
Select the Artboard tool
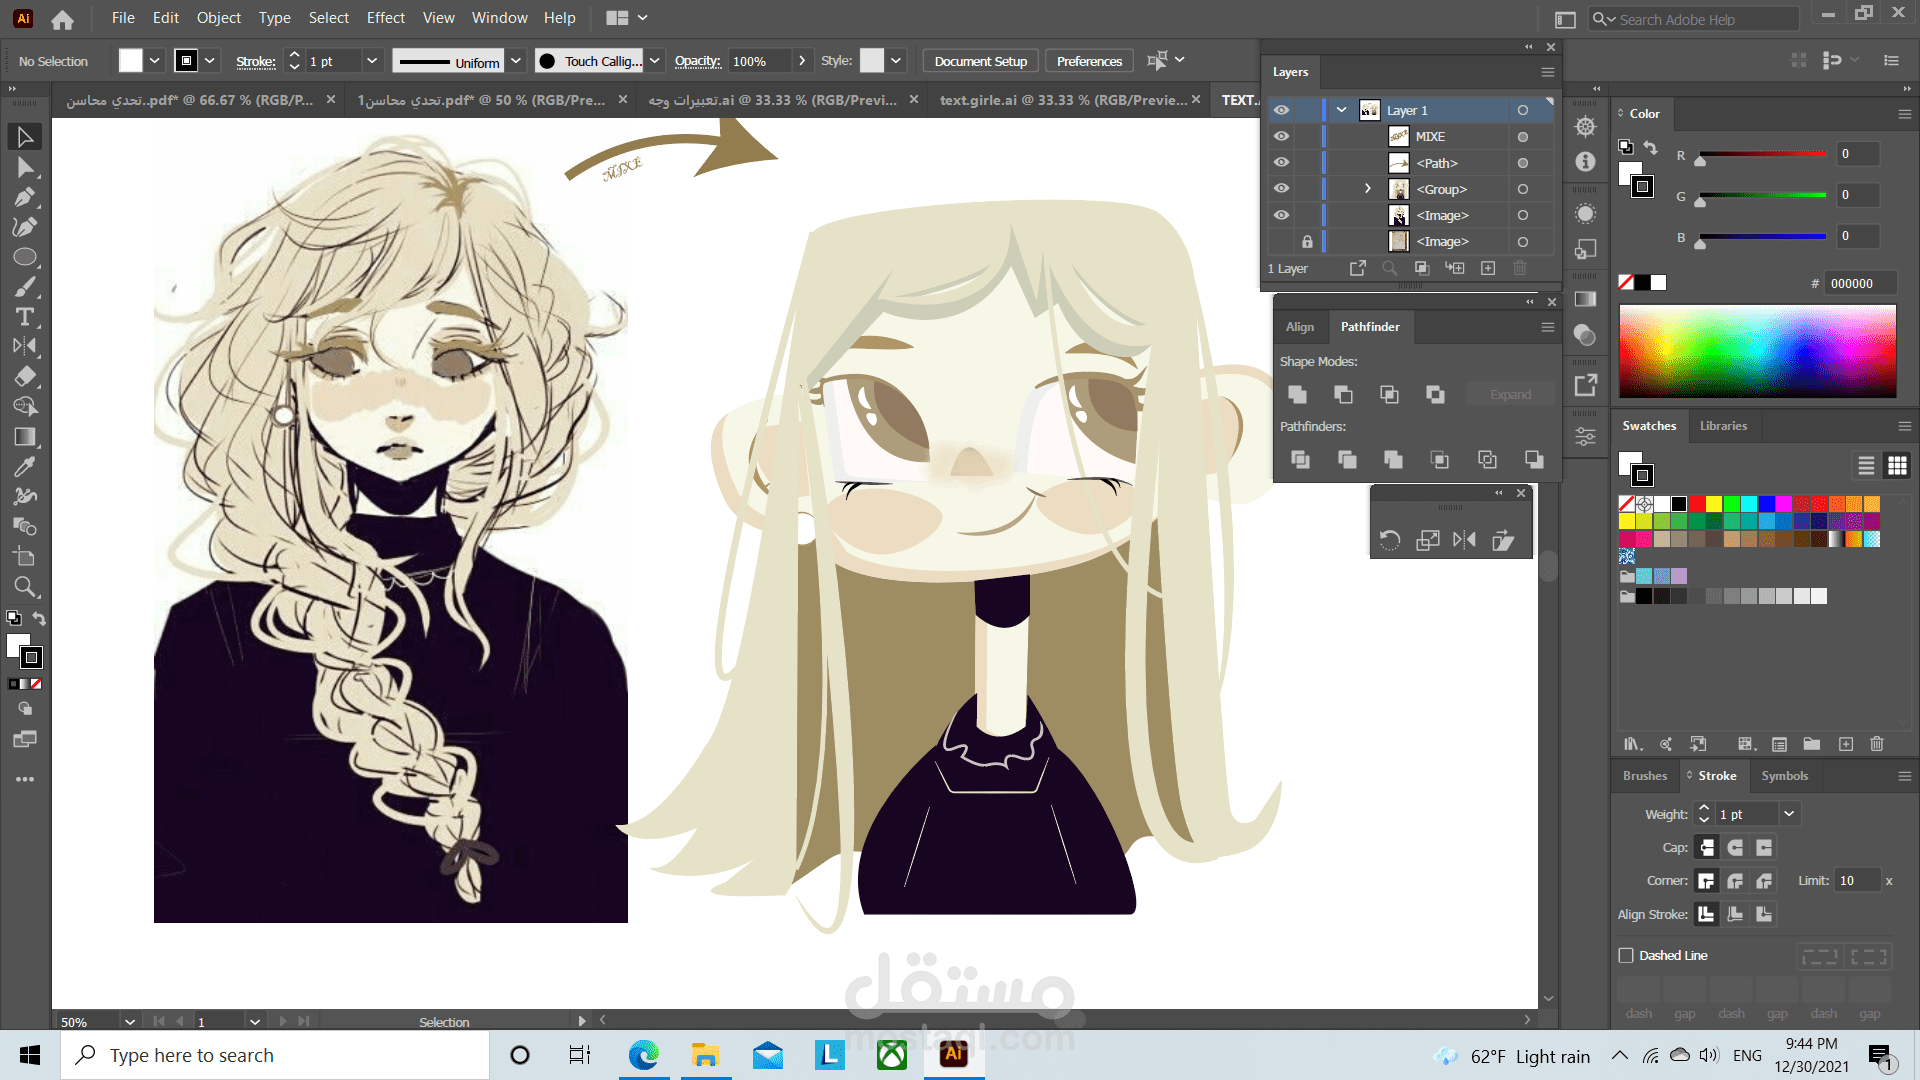(25, 557)
